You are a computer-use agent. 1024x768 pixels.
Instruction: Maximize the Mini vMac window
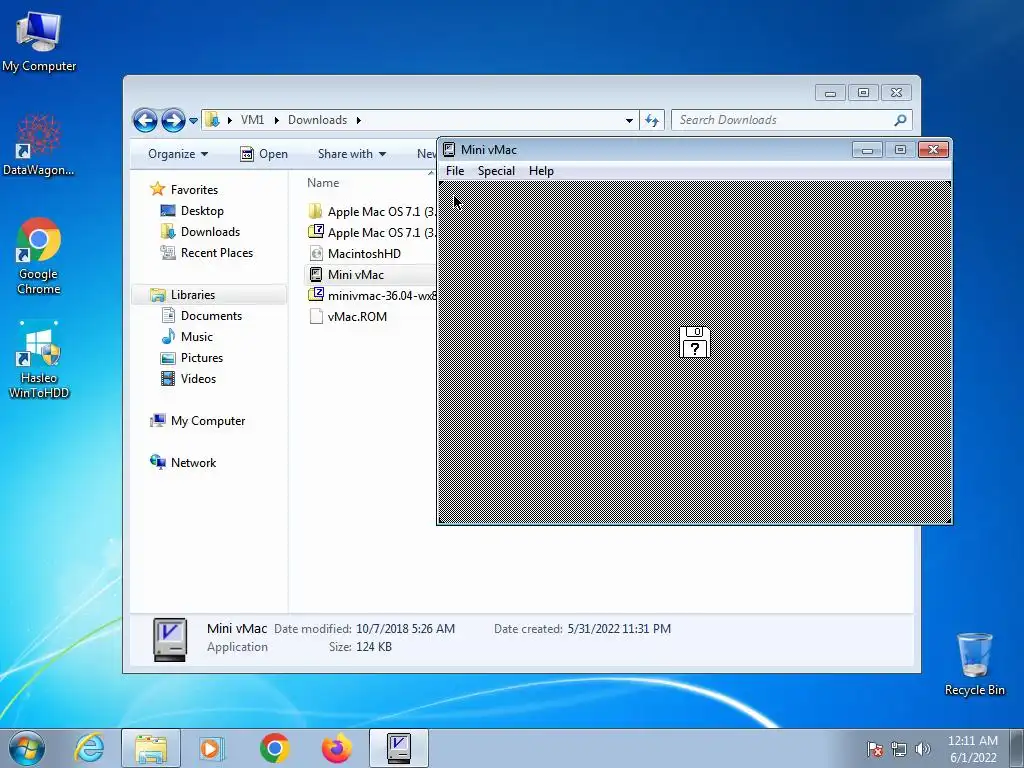pyautogui.click(x=900, y=150)
